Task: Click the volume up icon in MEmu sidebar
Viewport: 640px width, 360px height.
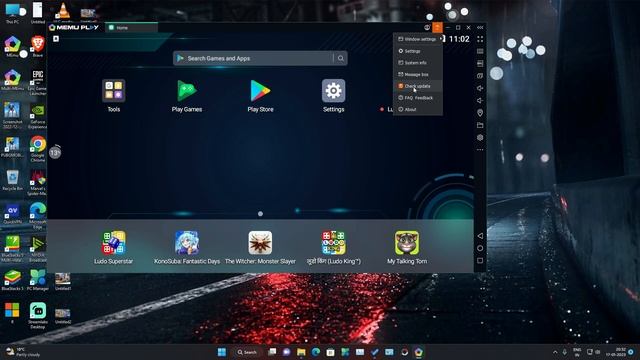Action: pyautogui.click(x=480, y=88)
